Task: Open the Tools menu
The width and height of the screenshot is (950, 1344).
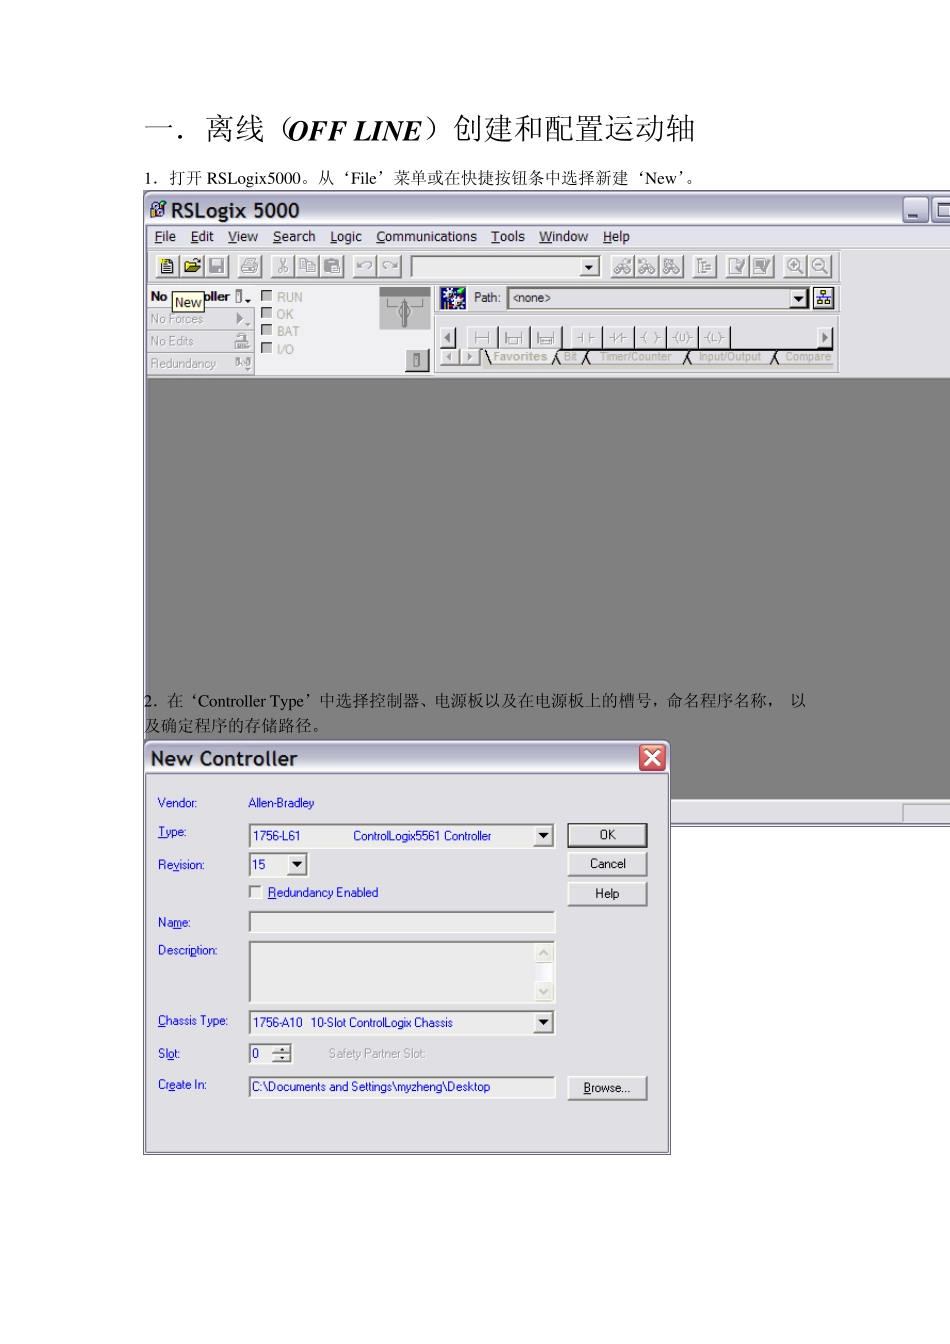Action: [x=508, y=237]
